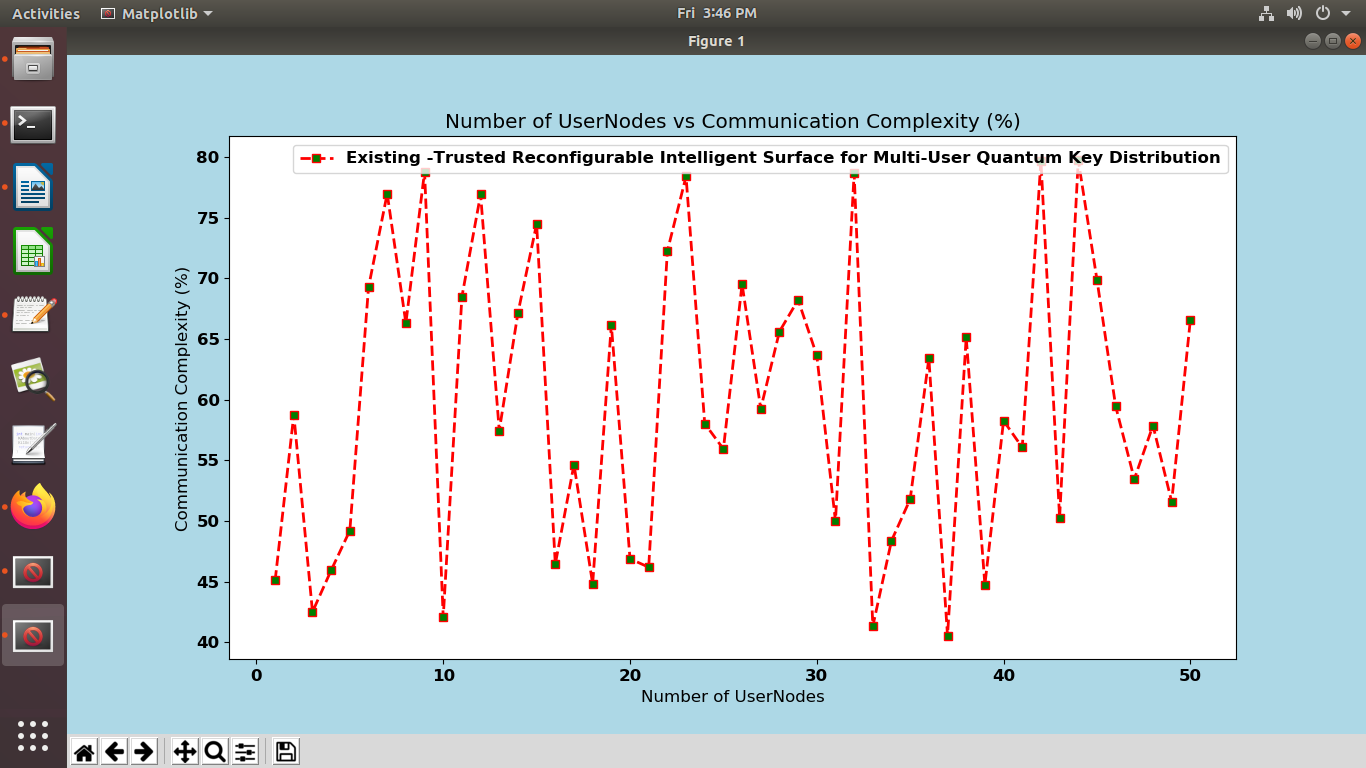Viewport: 1366px width, 768px height.
Task: Launch Terminal from the dock
Action: (x=33, y=124)
